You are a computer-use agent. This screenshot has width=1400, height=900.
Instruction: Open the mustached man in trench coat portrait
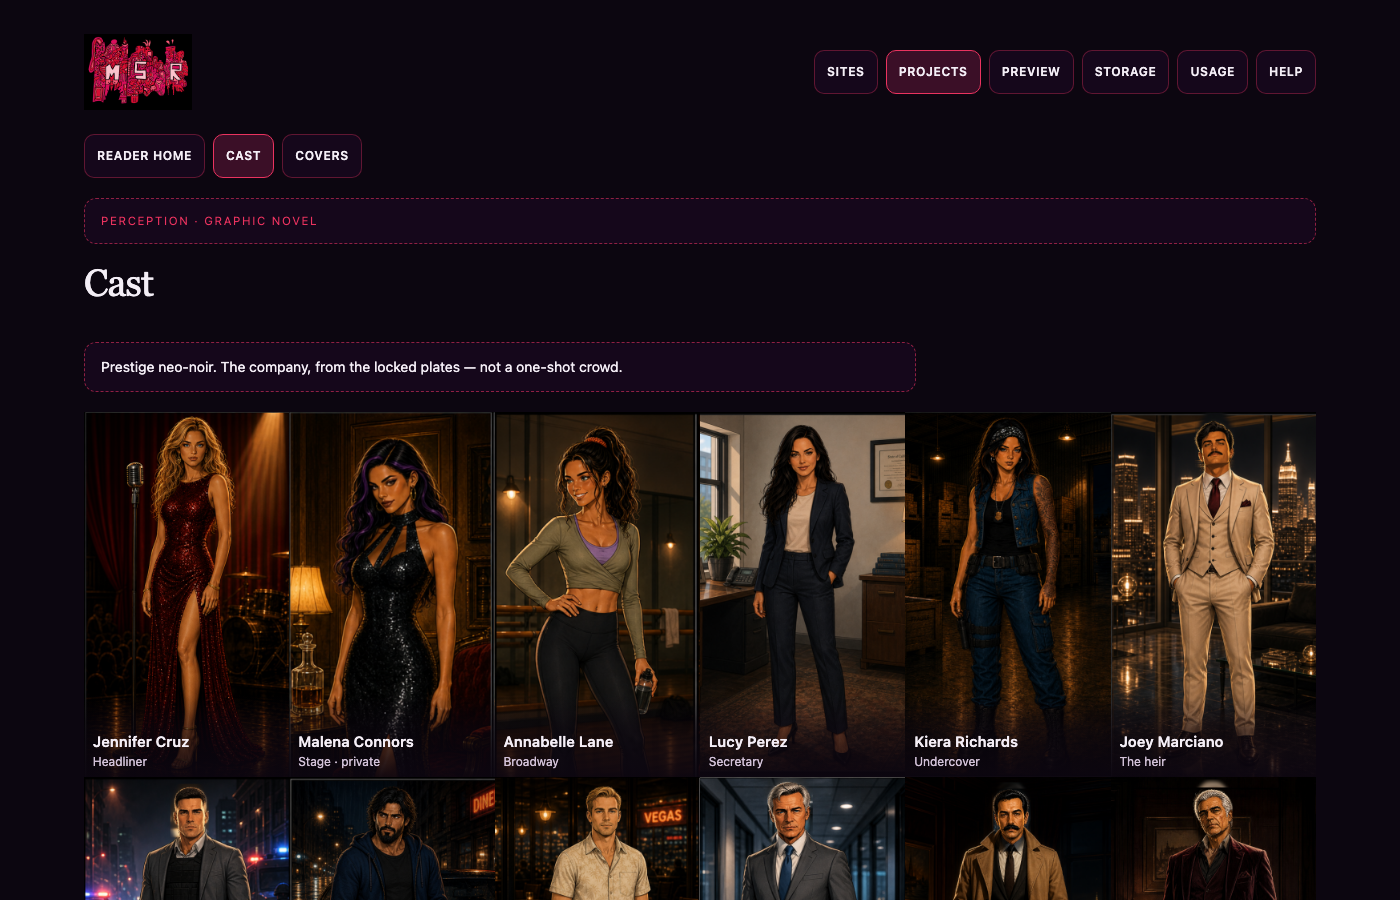[x=1008, y=839]
